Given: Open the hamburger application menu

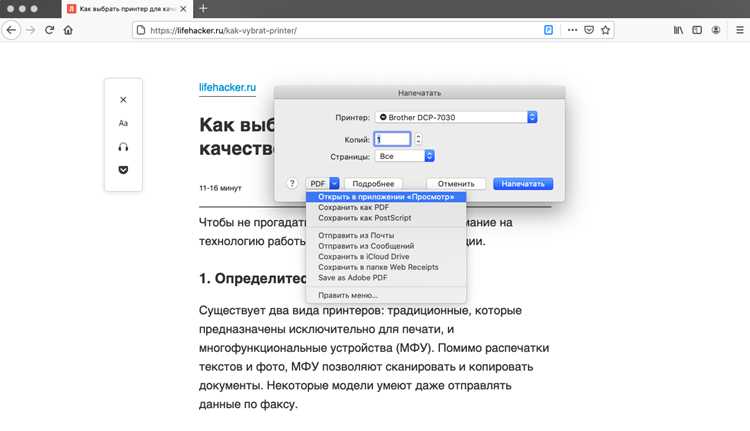Looking at the screenshot, I should click(x=739, y=30).
